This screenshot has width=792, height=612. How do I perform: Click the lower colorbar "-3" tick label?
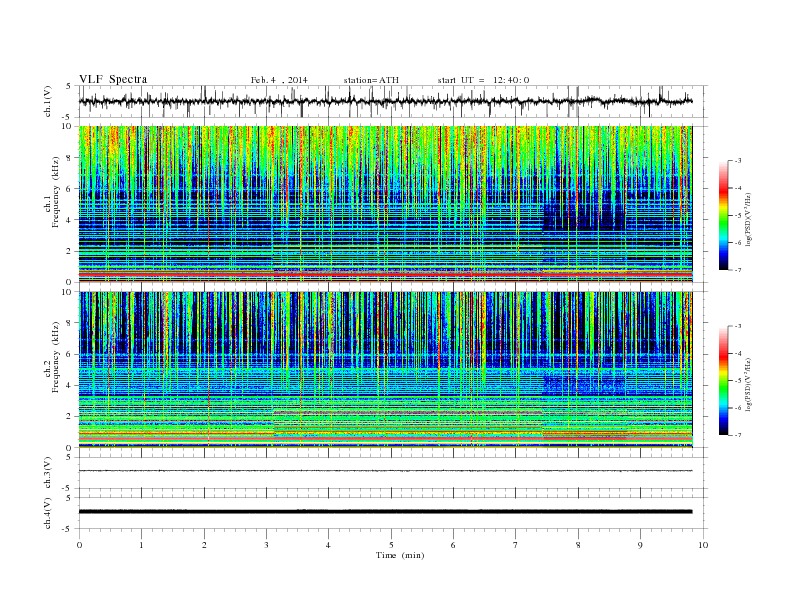738,326
